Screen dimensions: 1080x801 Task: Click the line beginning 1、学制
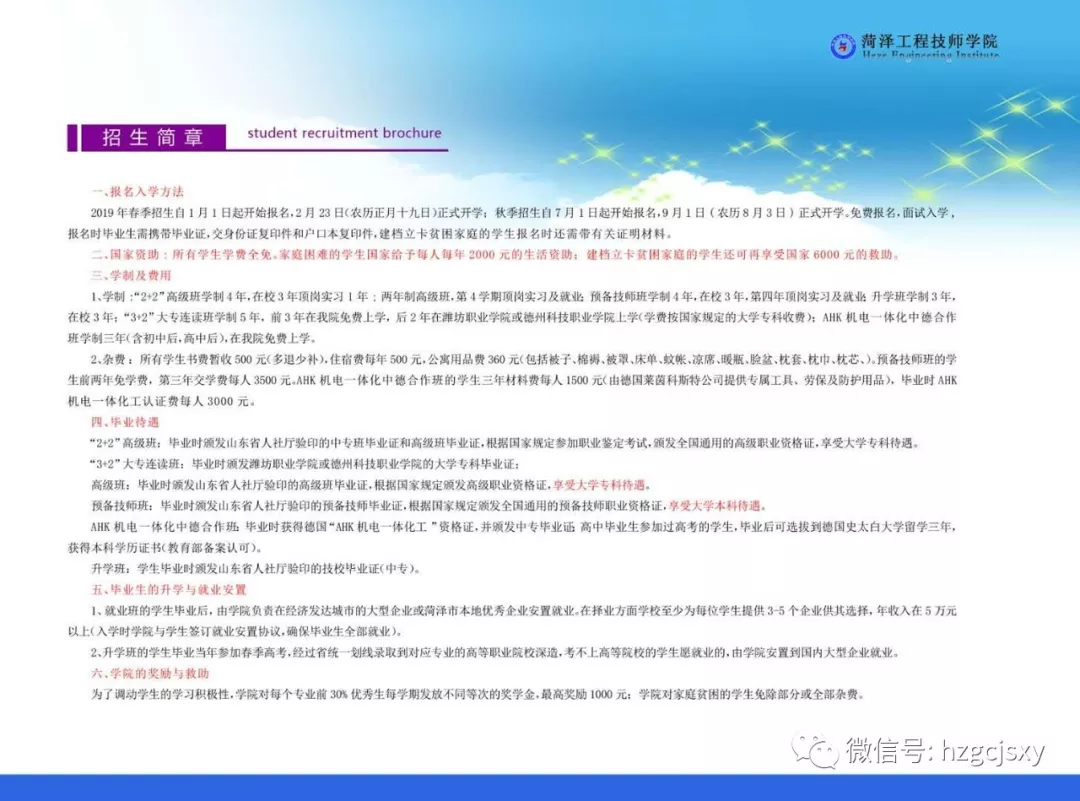523,296
